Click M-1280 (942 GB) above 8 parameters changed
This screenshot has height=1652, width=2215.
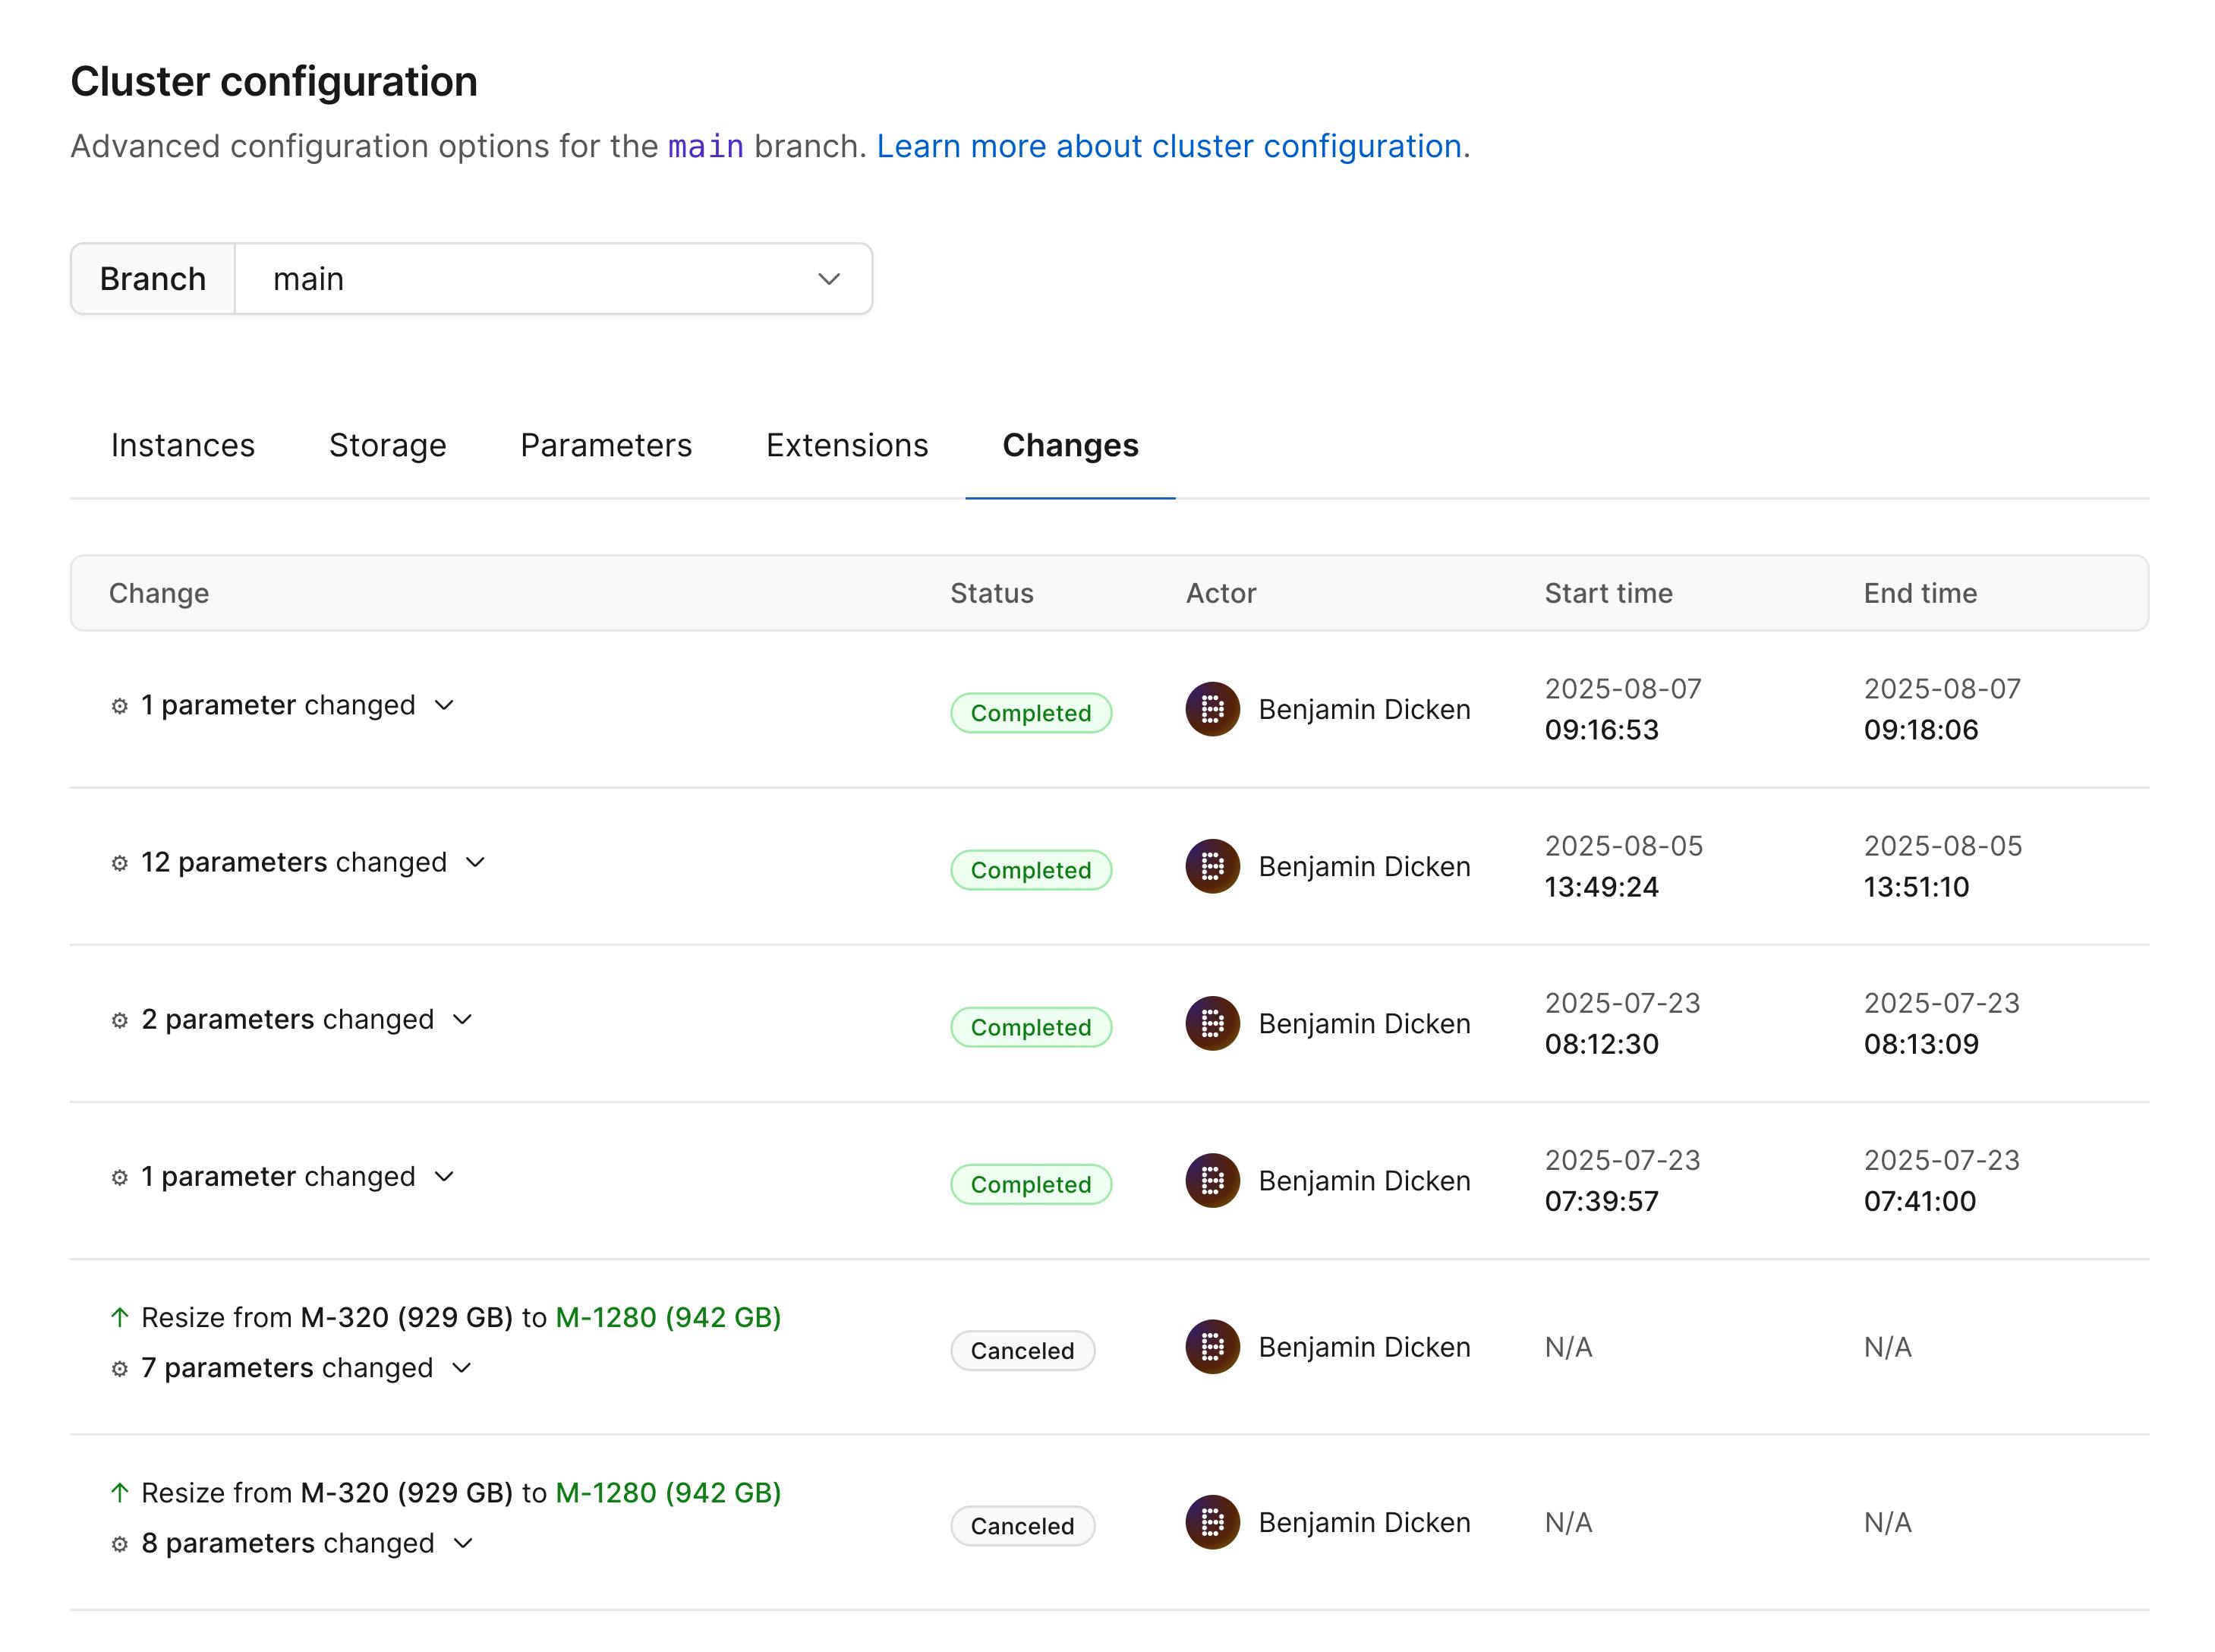point(668,1492)
